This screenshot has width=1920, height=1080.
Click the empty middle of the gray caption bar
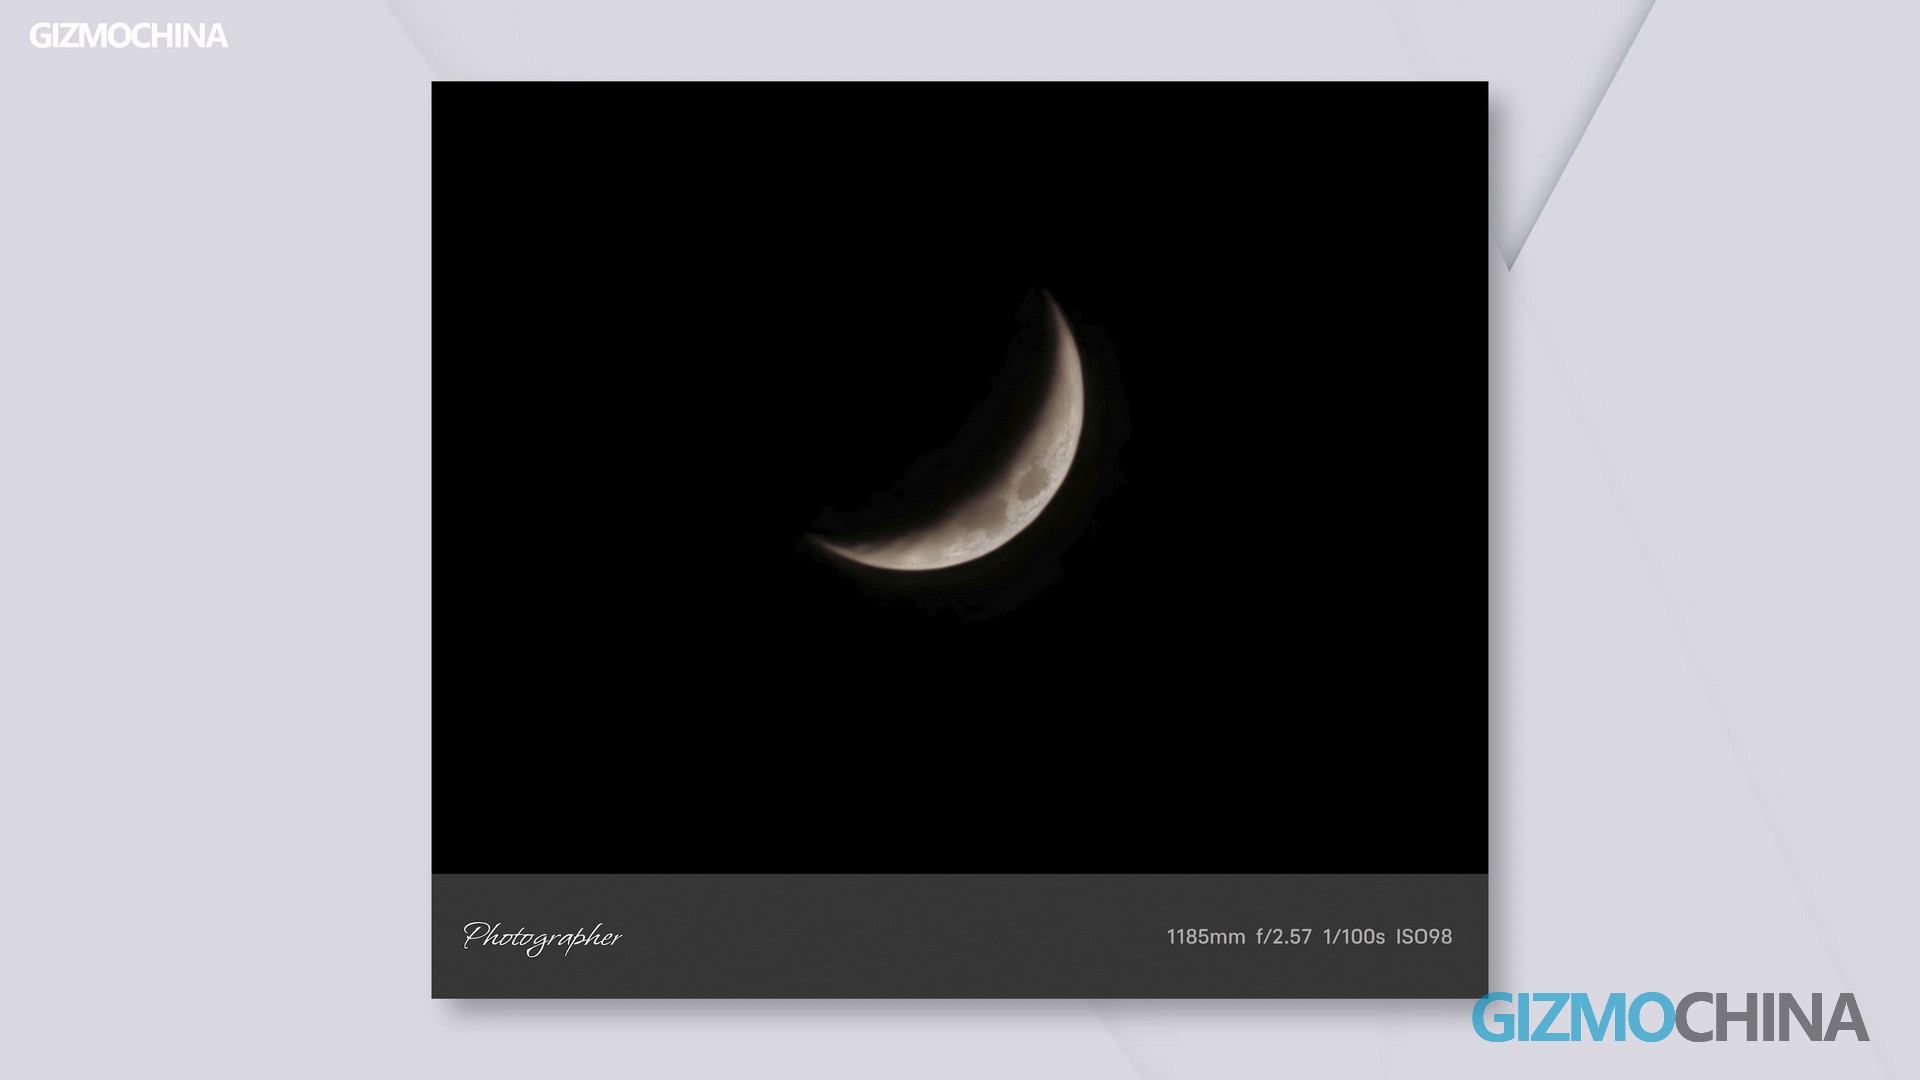point(880,937)
